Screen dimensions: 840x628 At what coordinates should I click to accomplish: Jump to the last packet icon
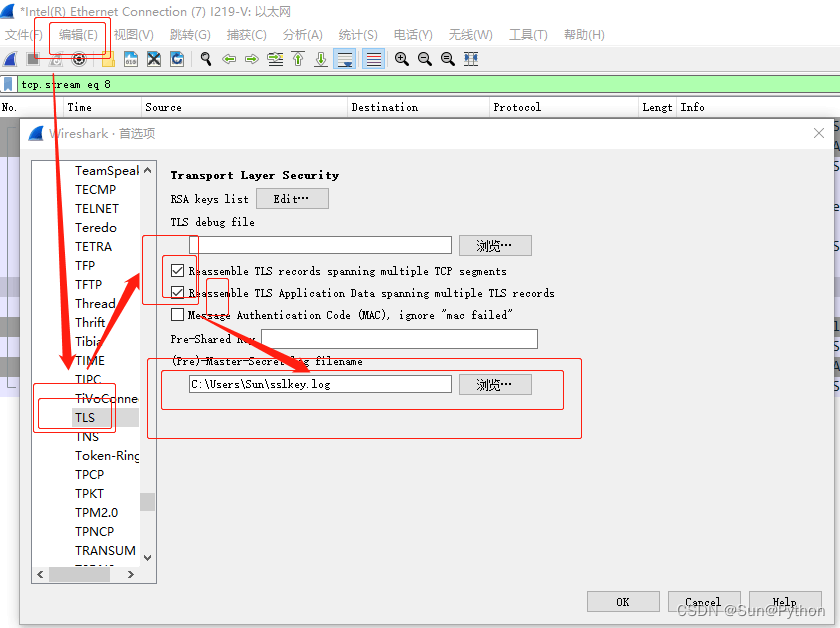coord(321,59)
